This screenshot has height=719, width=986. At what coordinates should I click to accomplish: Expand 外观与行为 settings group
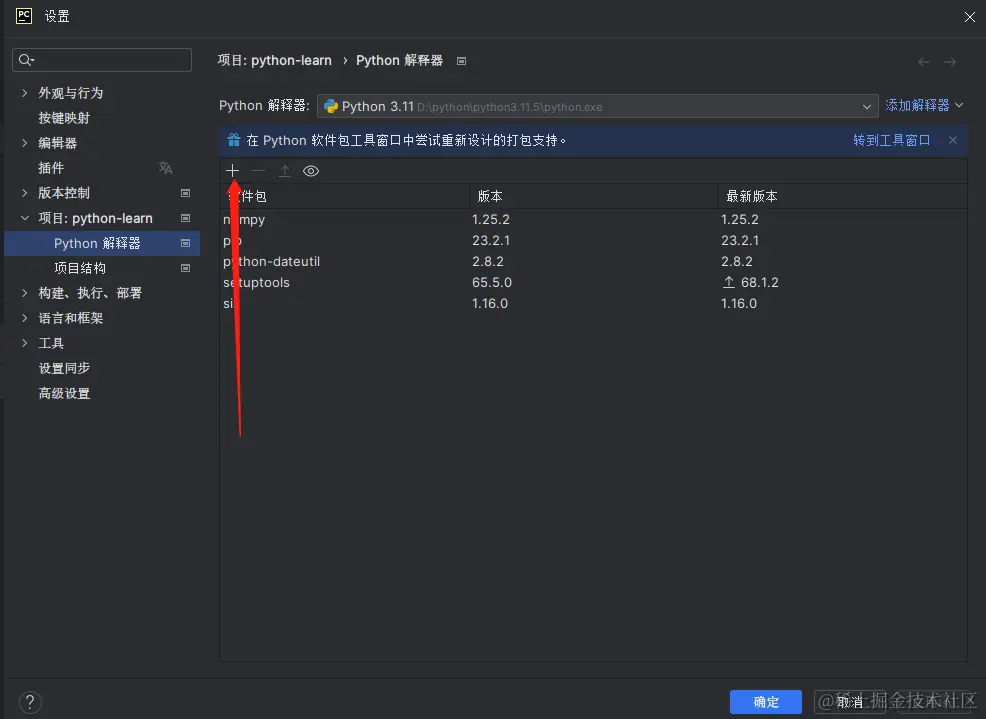(25, 93)
